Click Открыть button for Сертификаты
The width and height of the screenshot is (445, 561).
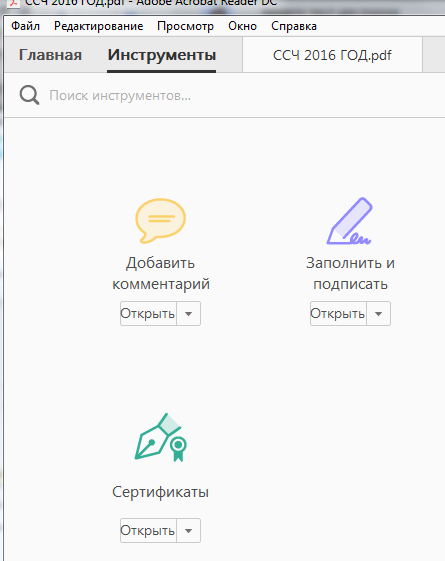click(x=148, y=531)
